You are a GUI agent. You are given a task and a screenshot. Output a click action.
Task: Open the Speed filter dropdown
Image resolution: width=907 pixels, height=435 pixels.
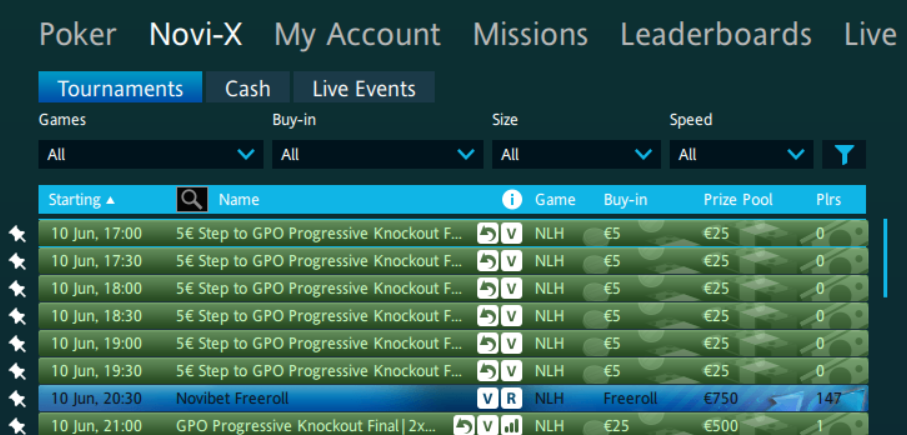[740, 155]
